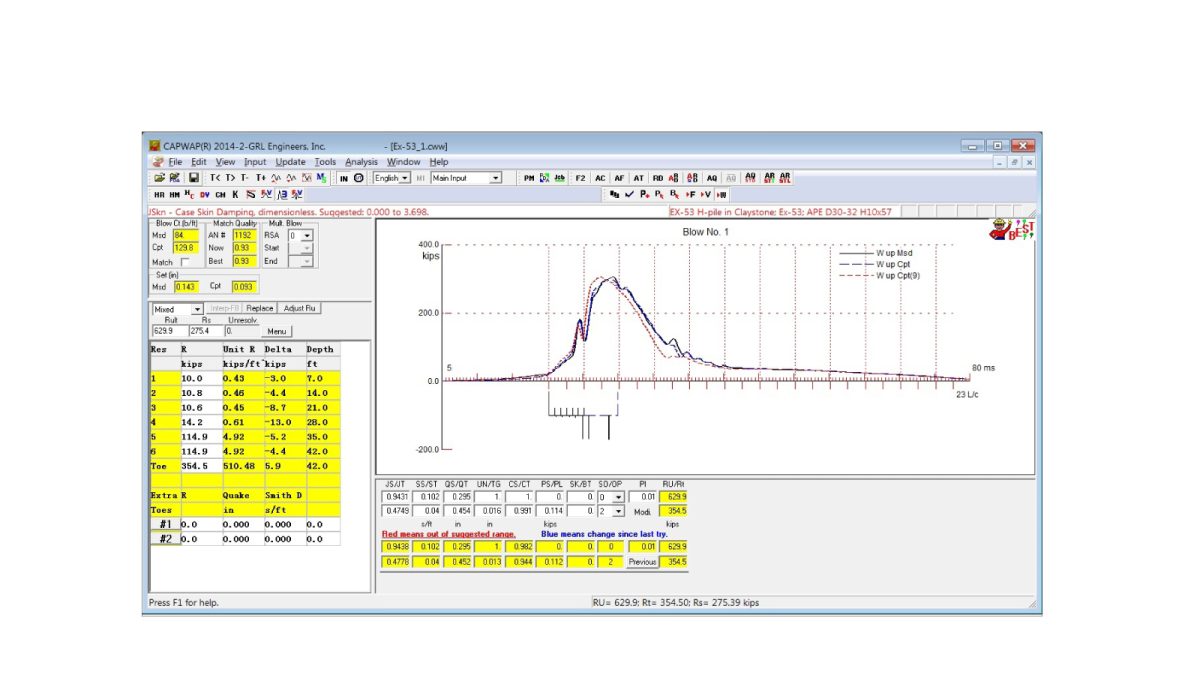
Task: Click the T> time shift toolbar icon
Action: coord(230,178)
